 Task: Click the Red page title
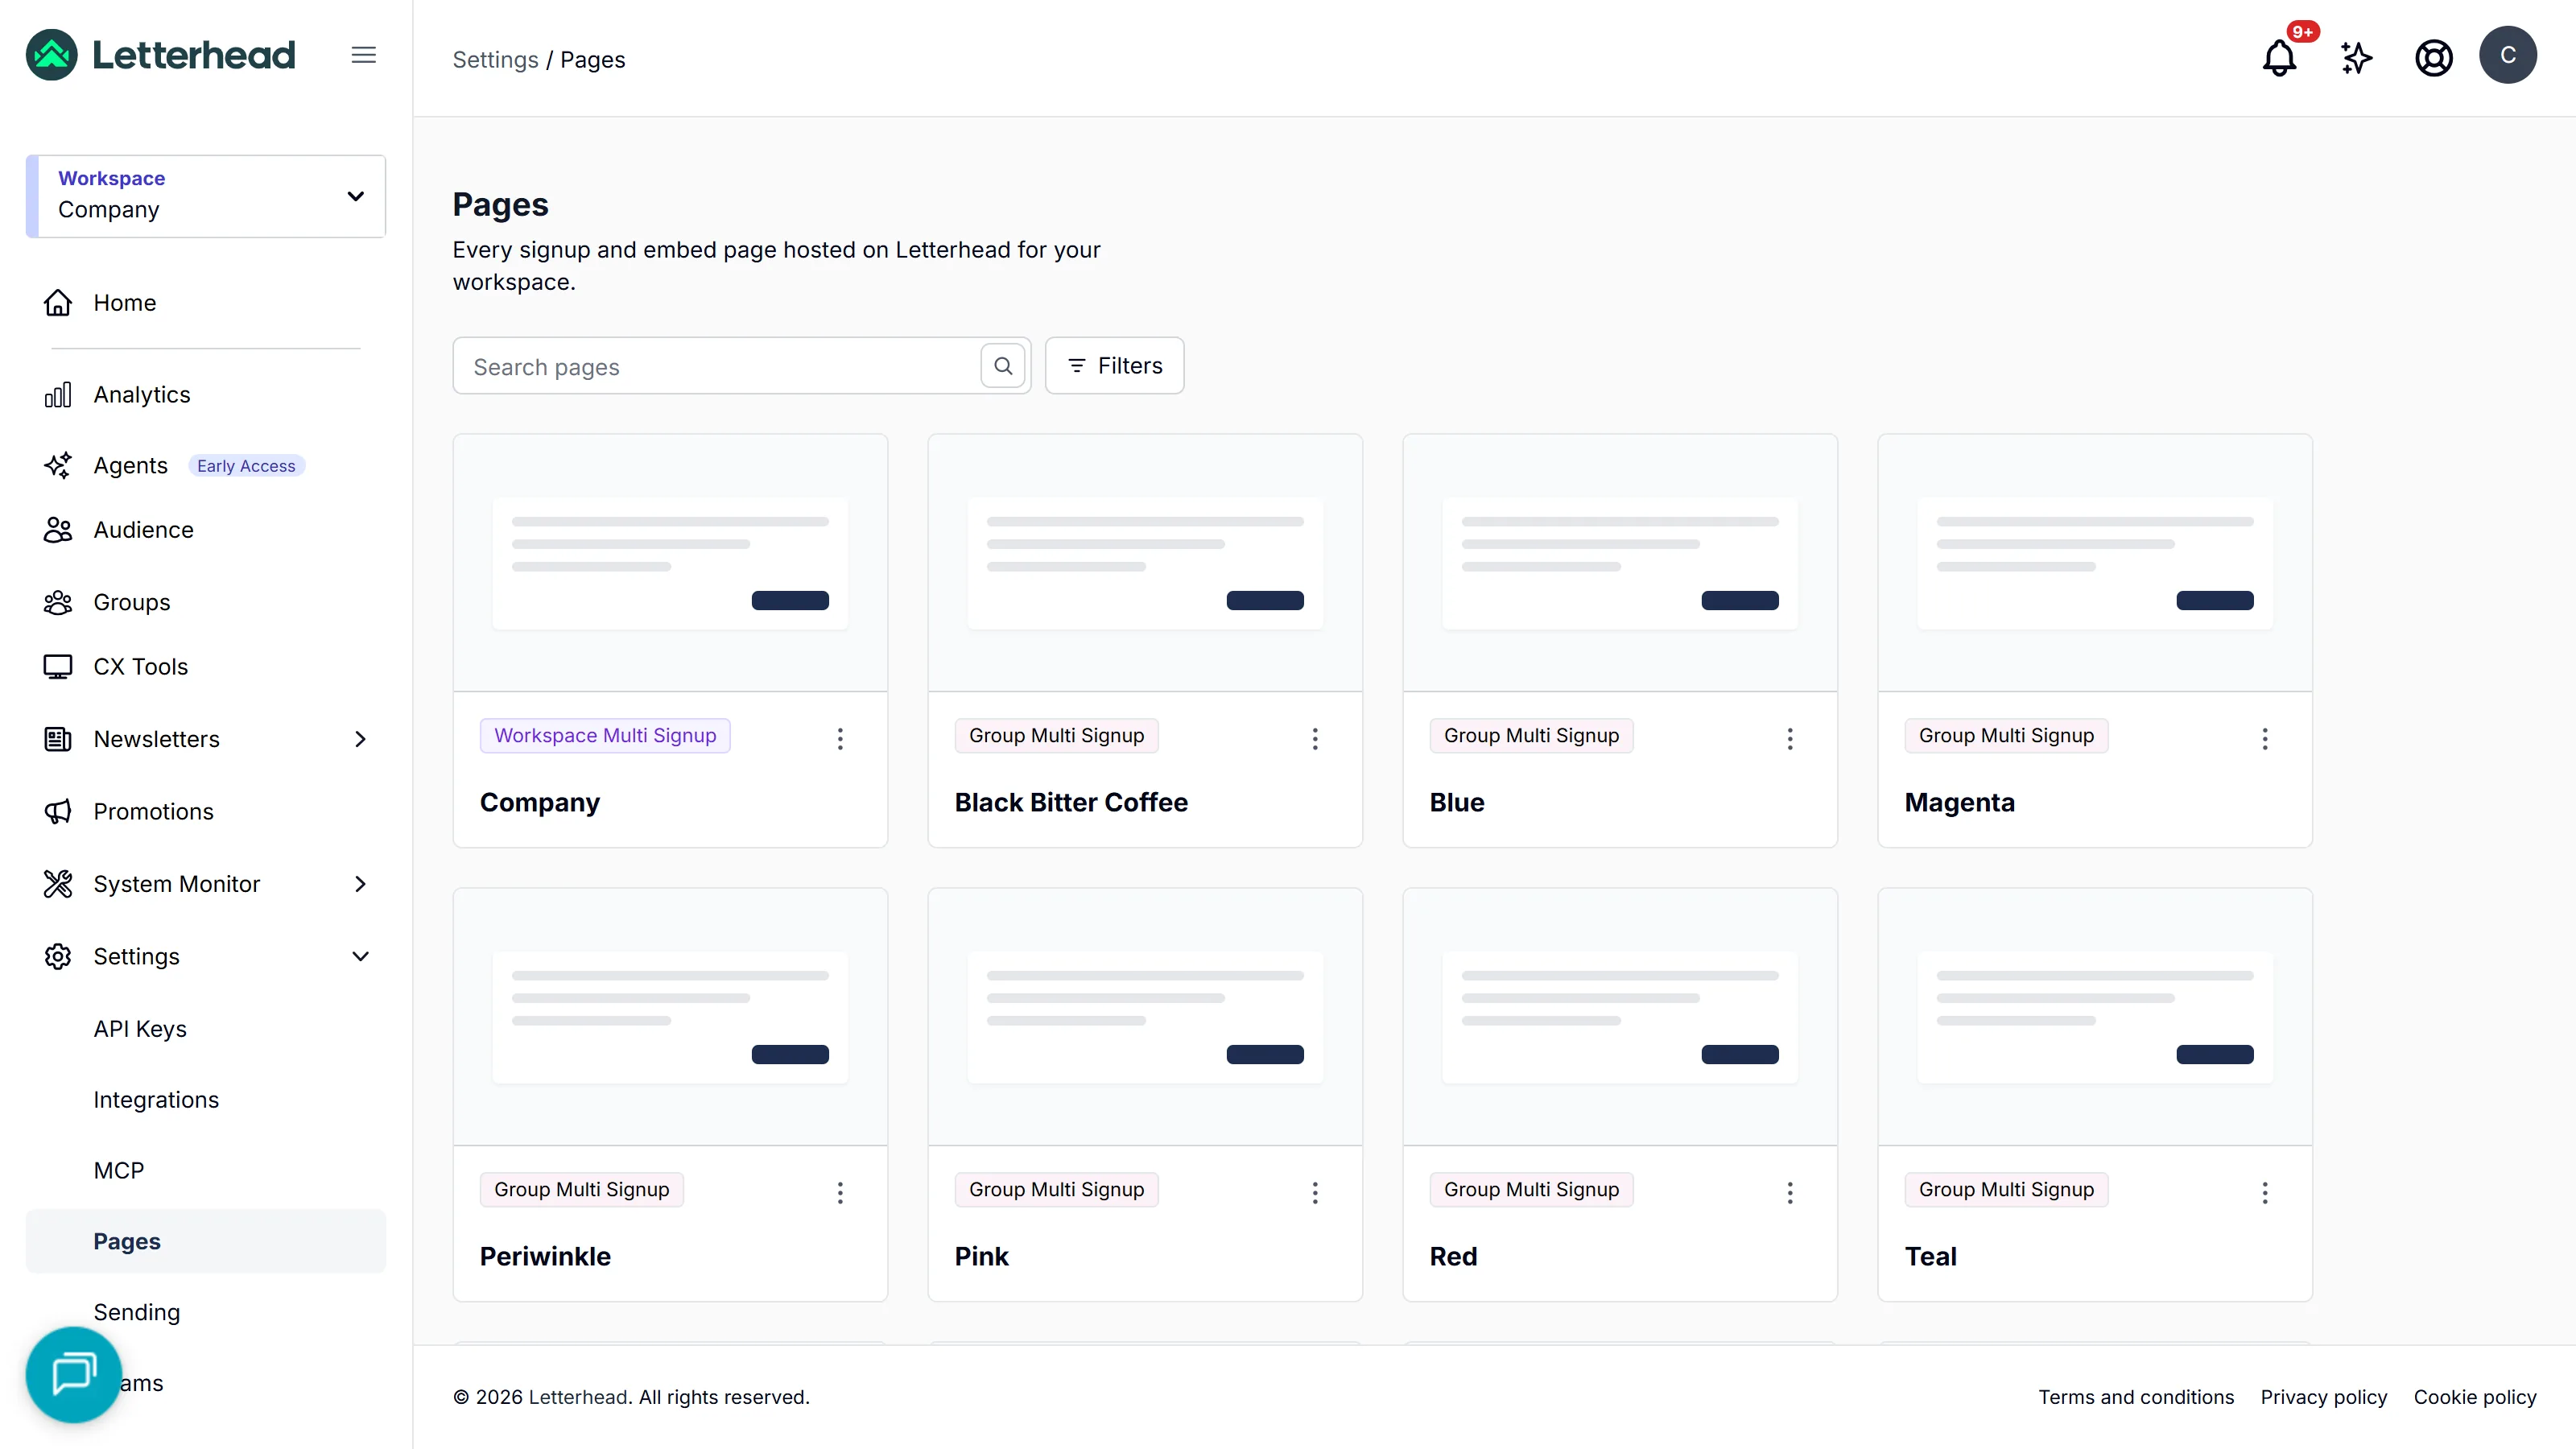(x=1453, y=1256)
